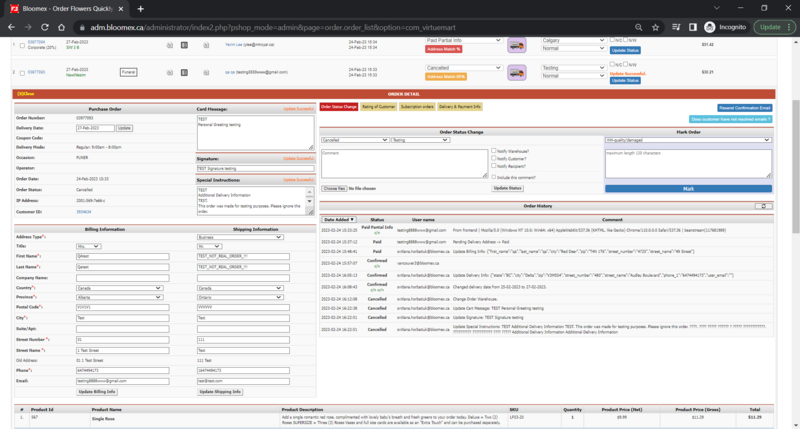
Task: Click the page vertical scrollbar
Action: (795, 166)
